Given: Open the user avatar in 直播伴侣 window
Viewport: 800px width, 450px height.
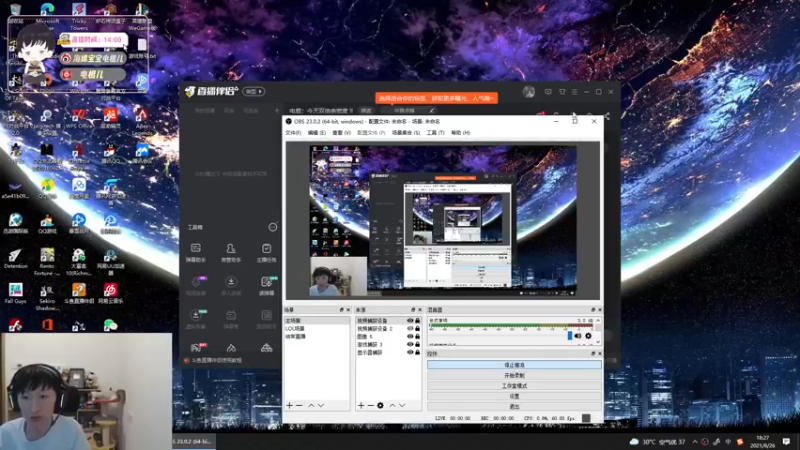Looking at the screenshot, I should click(529, 91).
